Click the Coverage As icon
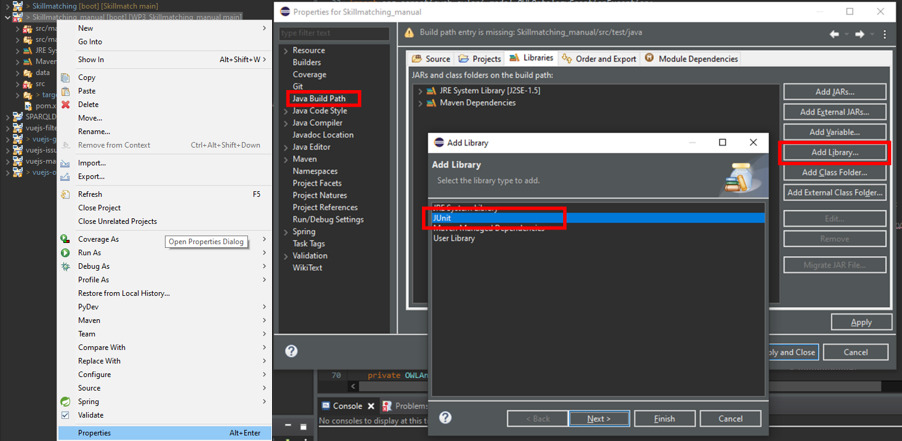902x441 pixels. [66, 239]
